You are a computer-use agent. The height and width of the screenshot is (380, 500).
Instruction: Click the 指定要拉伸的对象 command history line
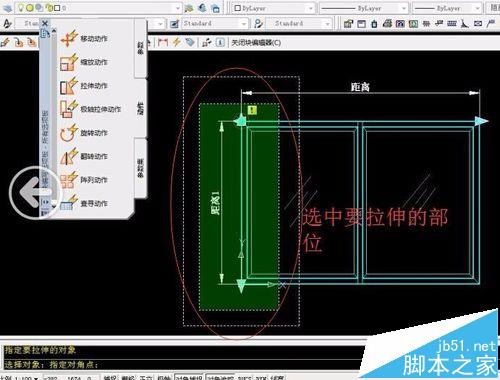pos(40,350)
